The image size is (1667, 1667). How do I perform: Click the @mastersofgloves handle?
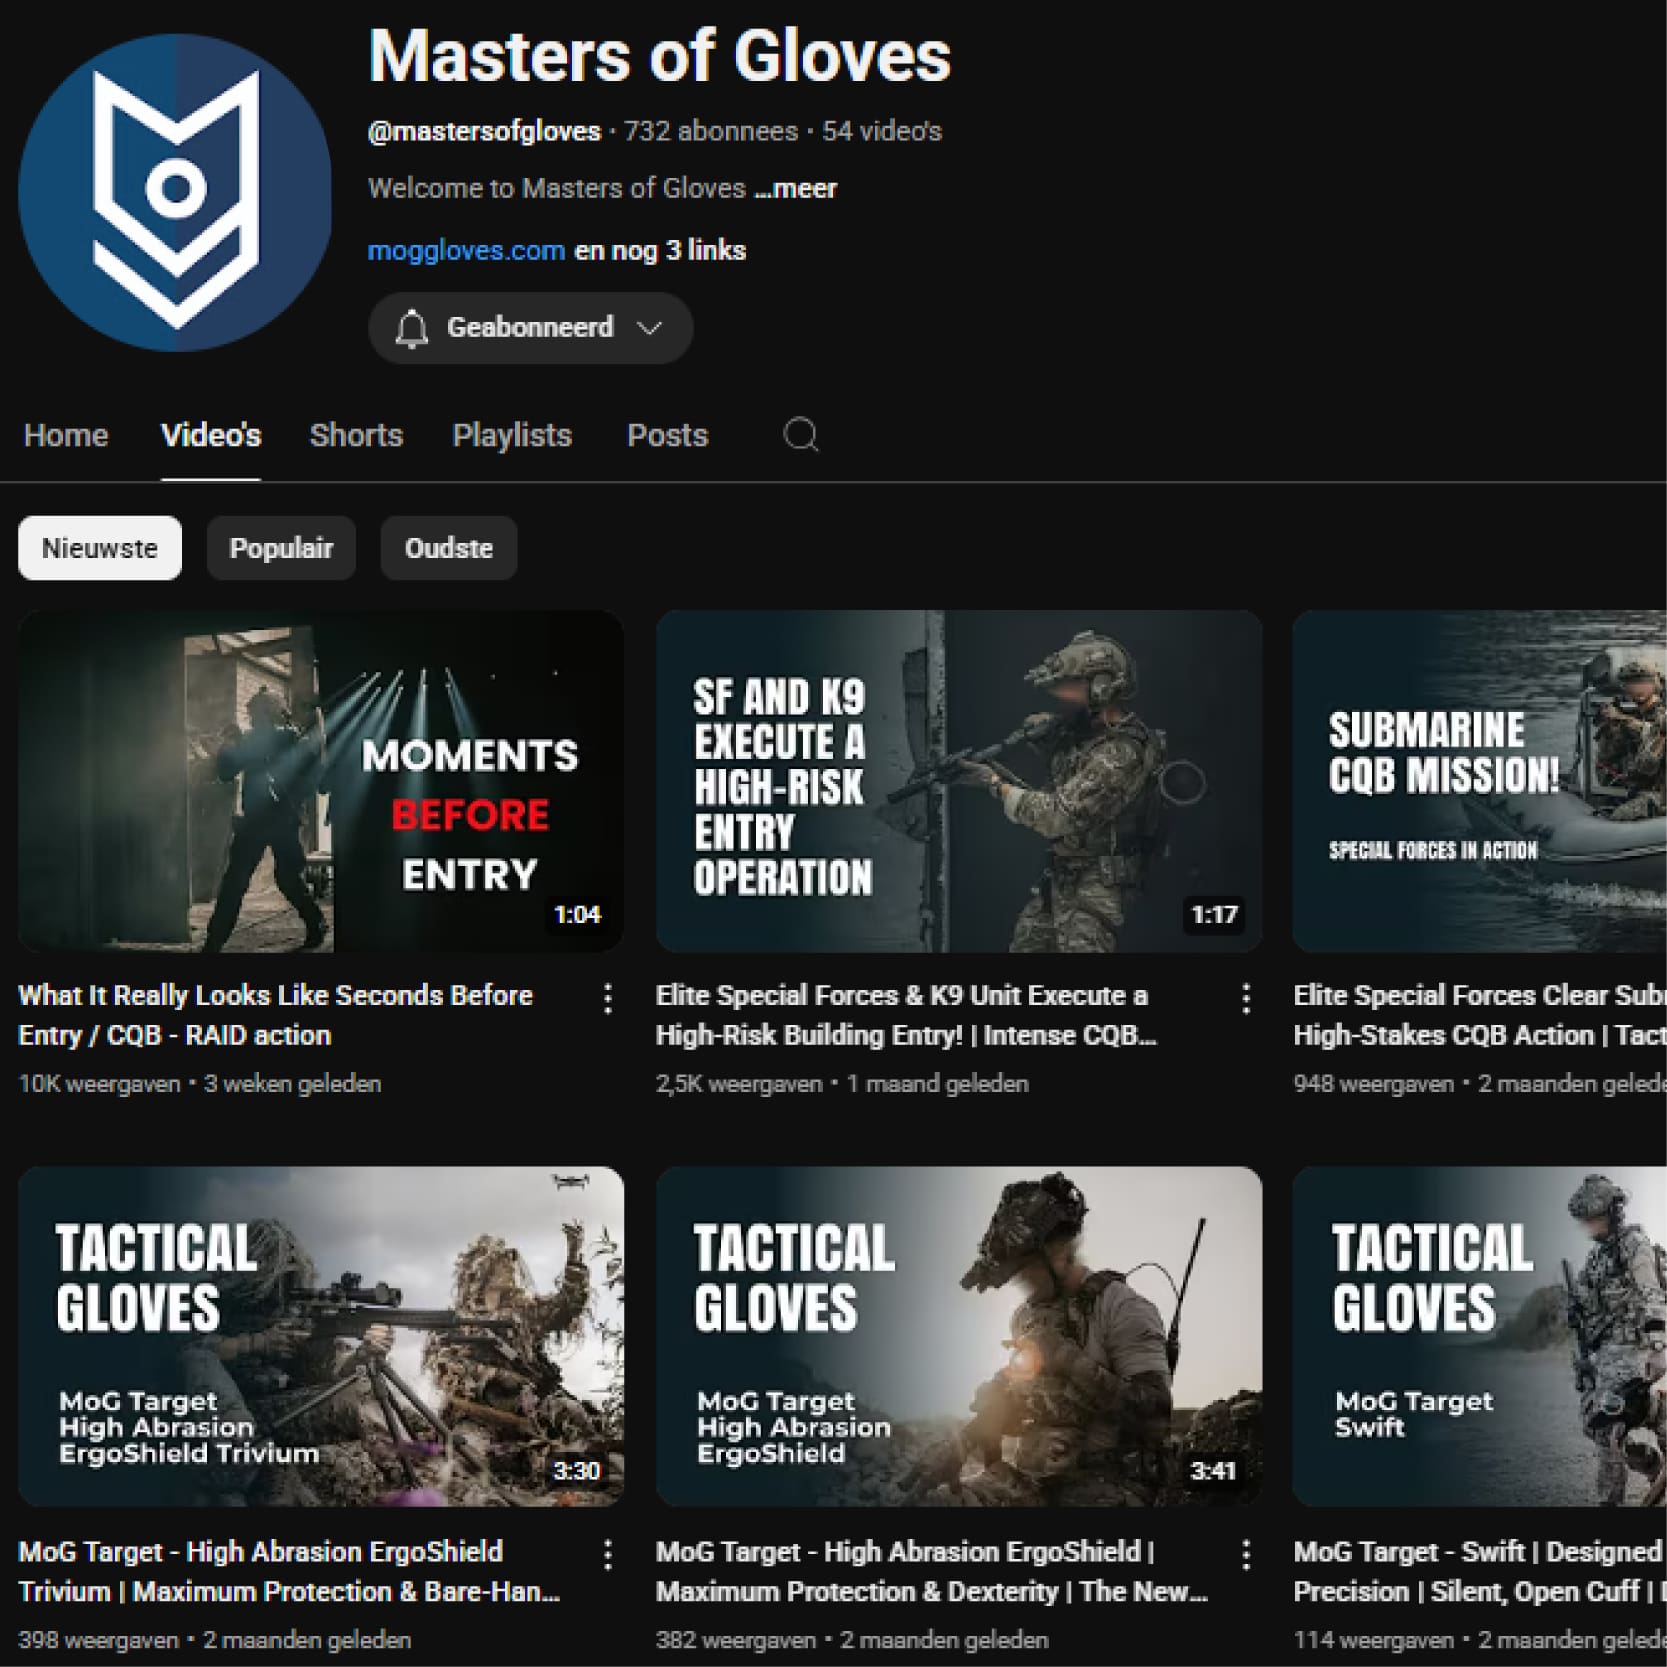pos(484,131)
